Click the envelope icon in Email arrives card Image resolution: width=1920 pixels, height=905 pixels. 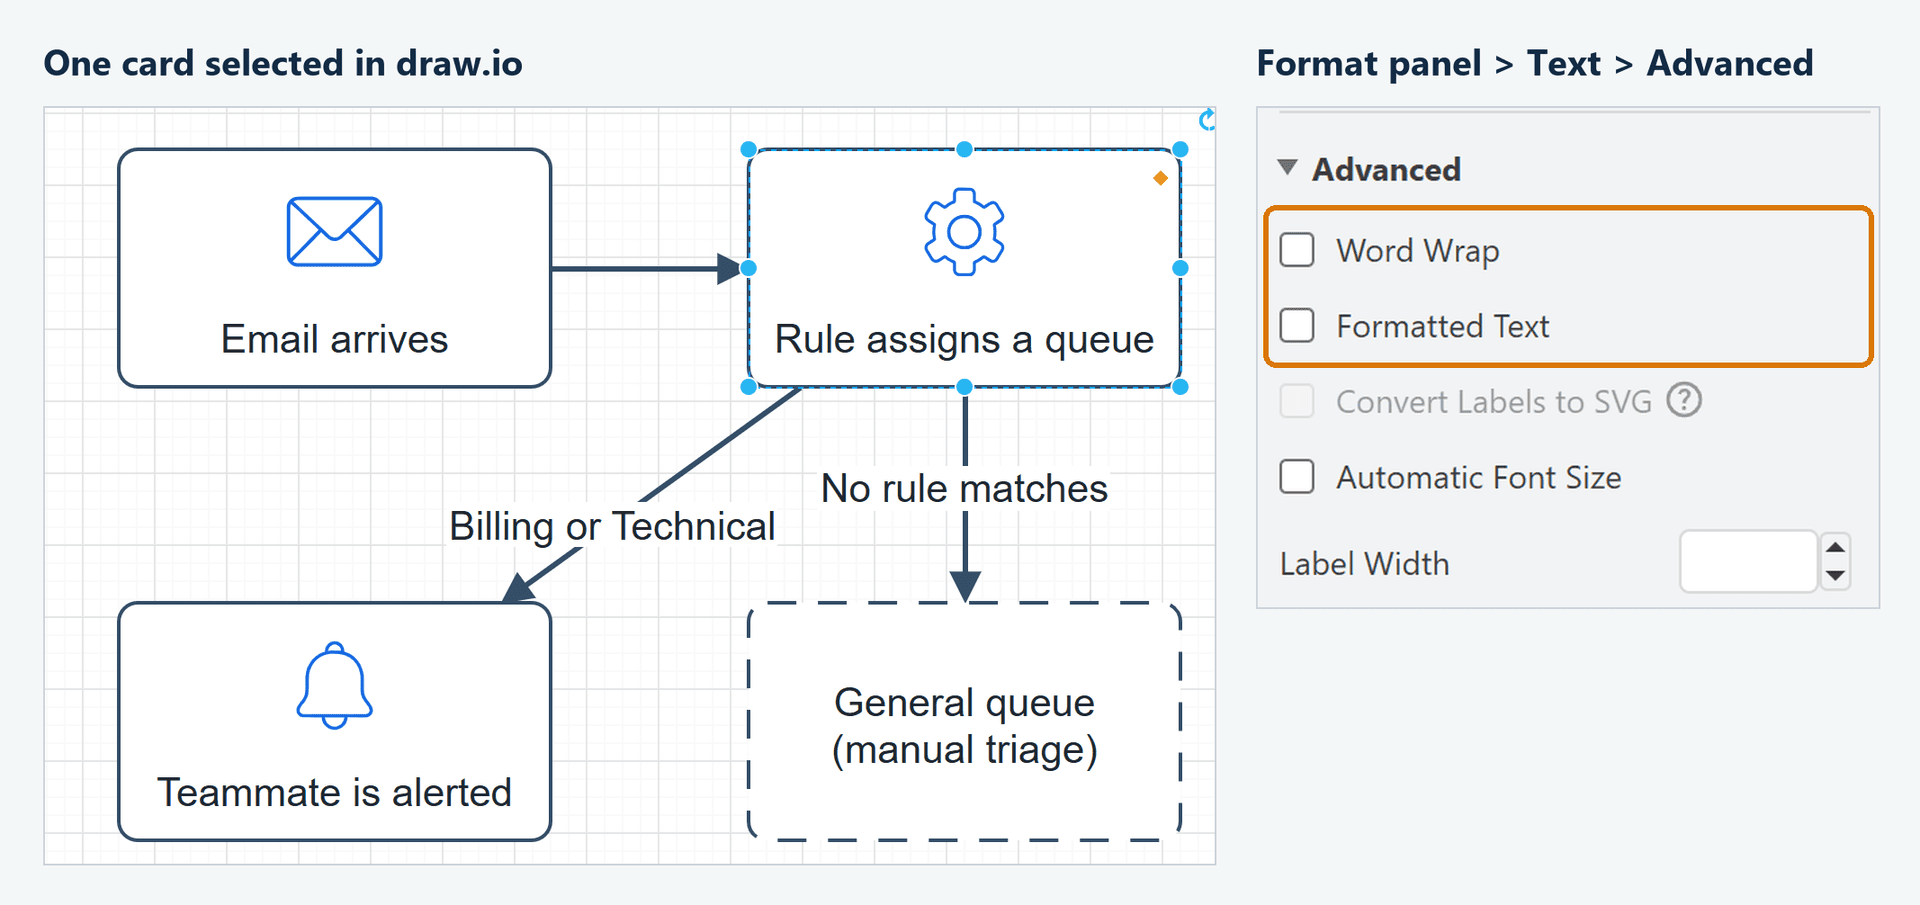tap(334, 232)
